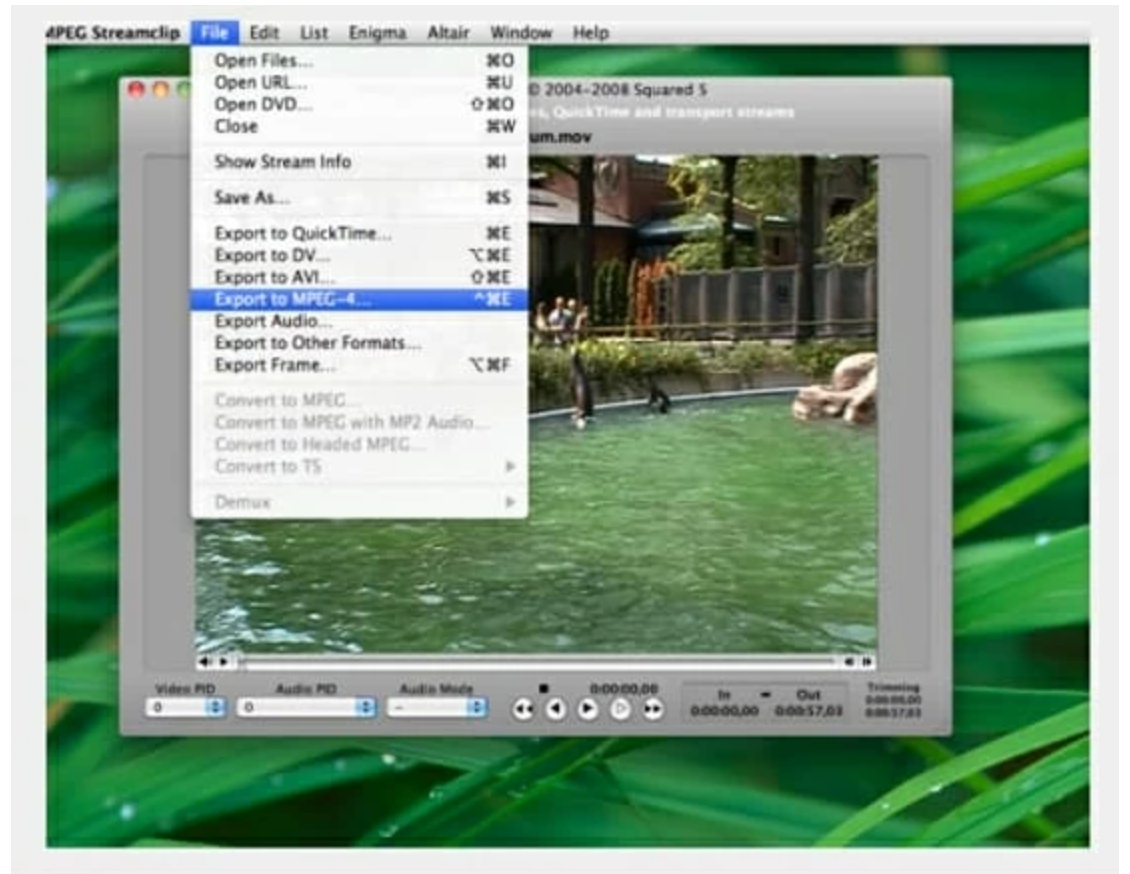
Task: Click the stop square above transport controls
Action: 544,689
